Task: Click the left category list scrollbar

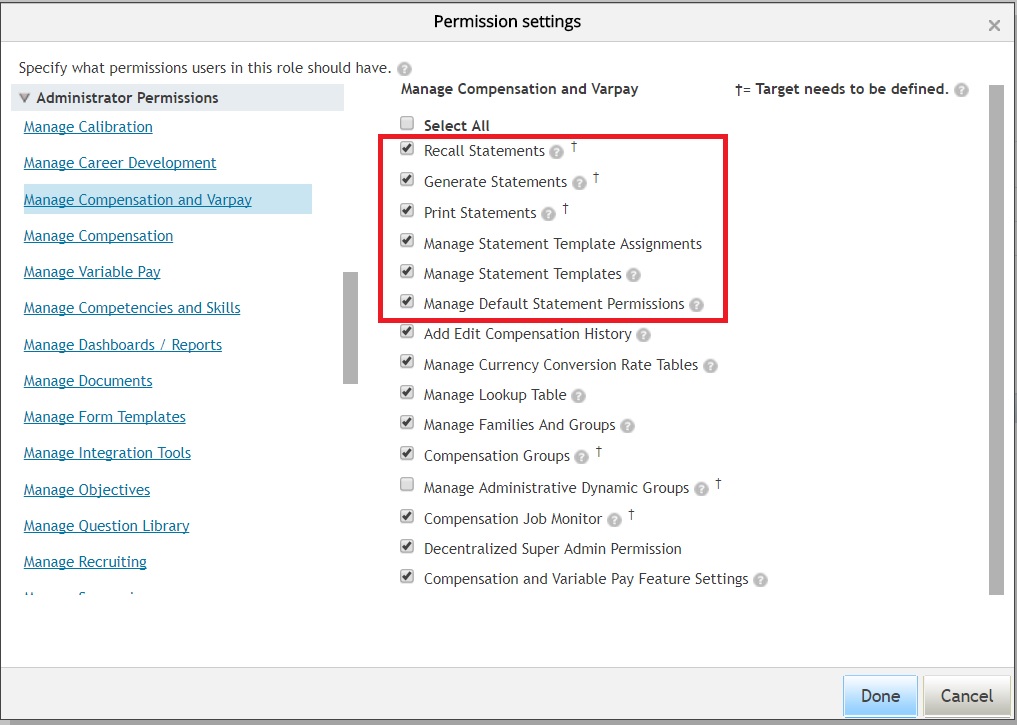Action: 350,327
